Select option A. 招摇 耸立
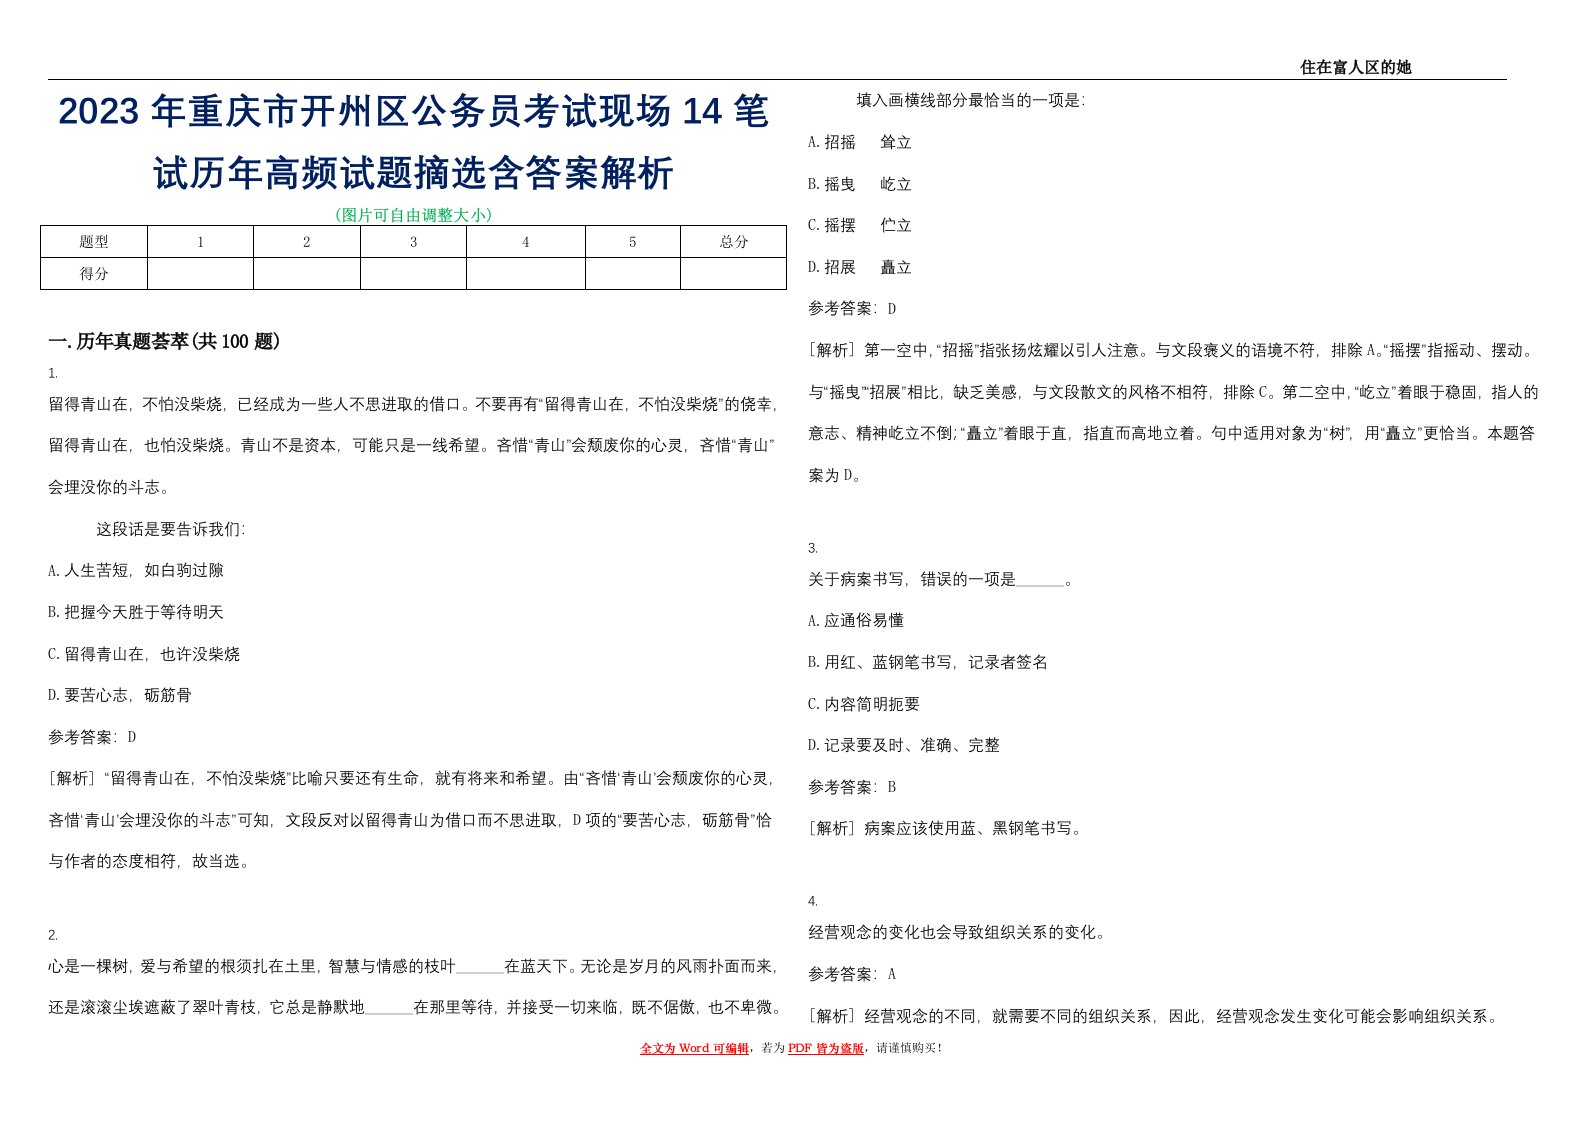This screenshot has height=1122, width=1587. point(860,142)
